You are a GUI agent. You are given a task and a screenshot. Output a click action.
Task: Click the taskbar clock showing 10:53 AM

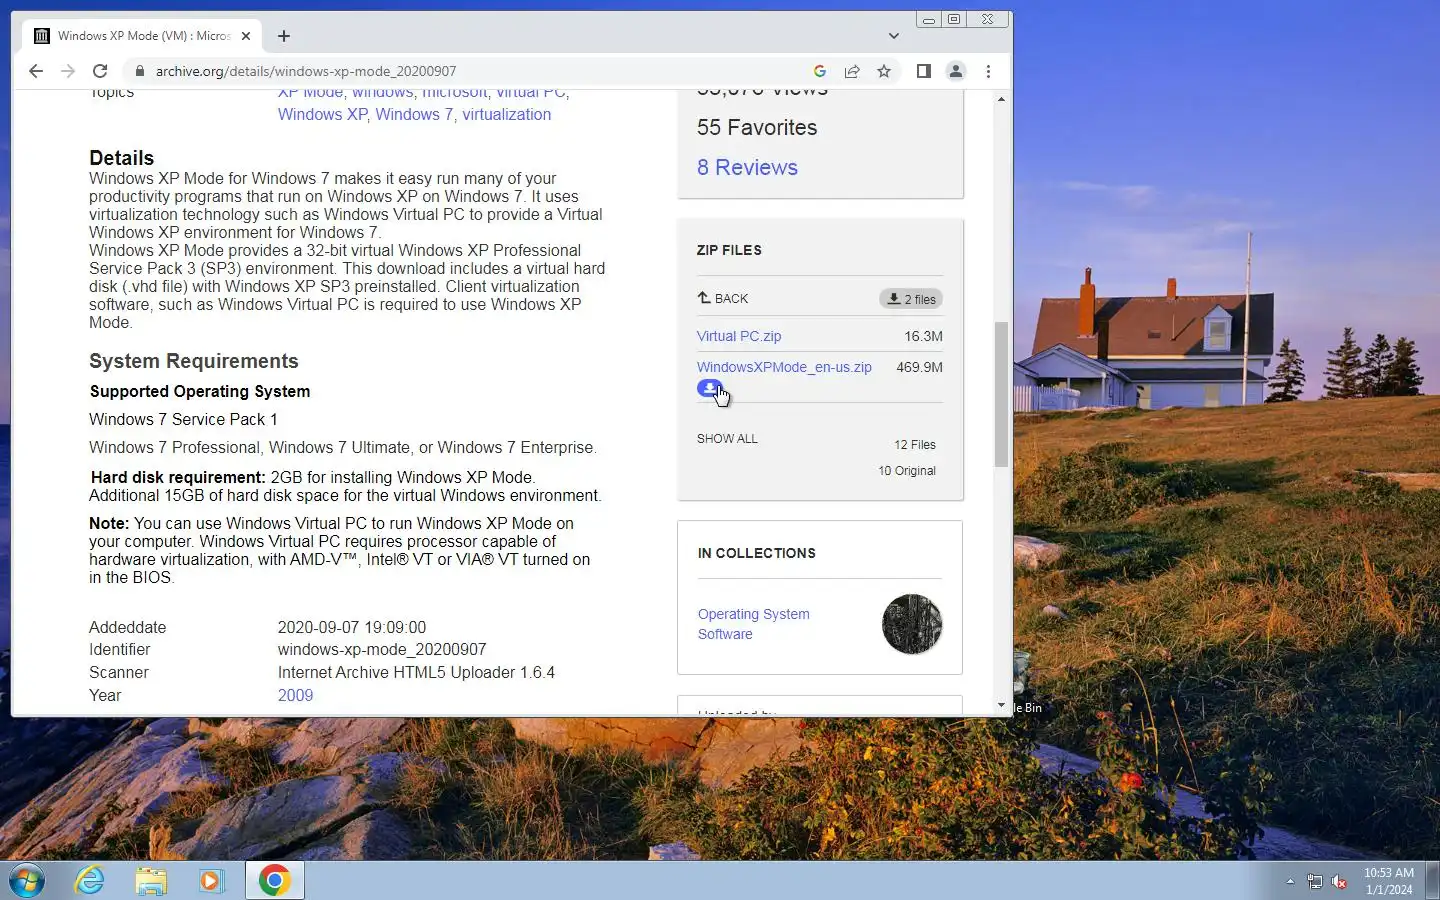pos(1389,881)
